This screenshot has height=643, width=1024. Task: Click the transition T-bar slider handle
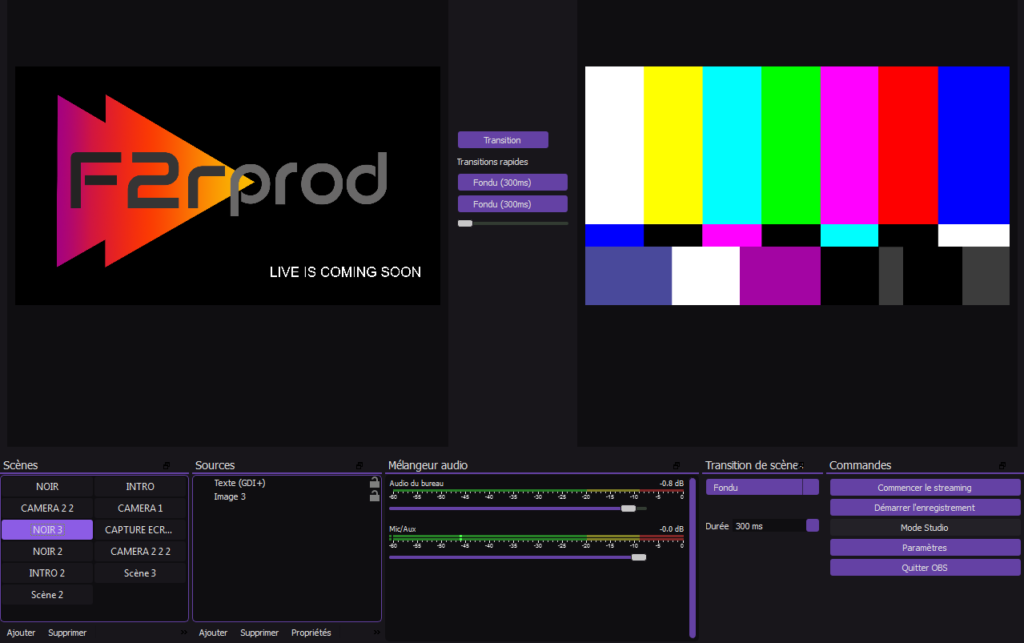[x=465, y=223]
